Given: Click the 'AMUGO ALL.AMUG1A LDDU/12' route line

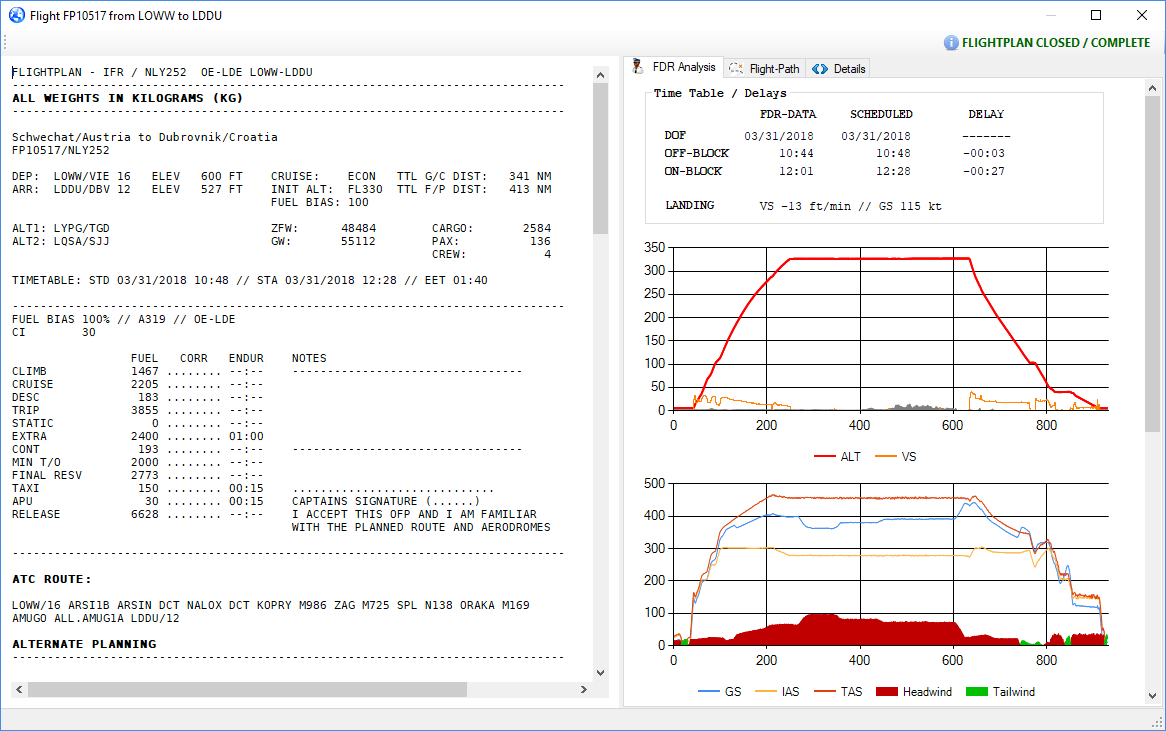Looking at the screenshot, I should [x=96, y=618].
